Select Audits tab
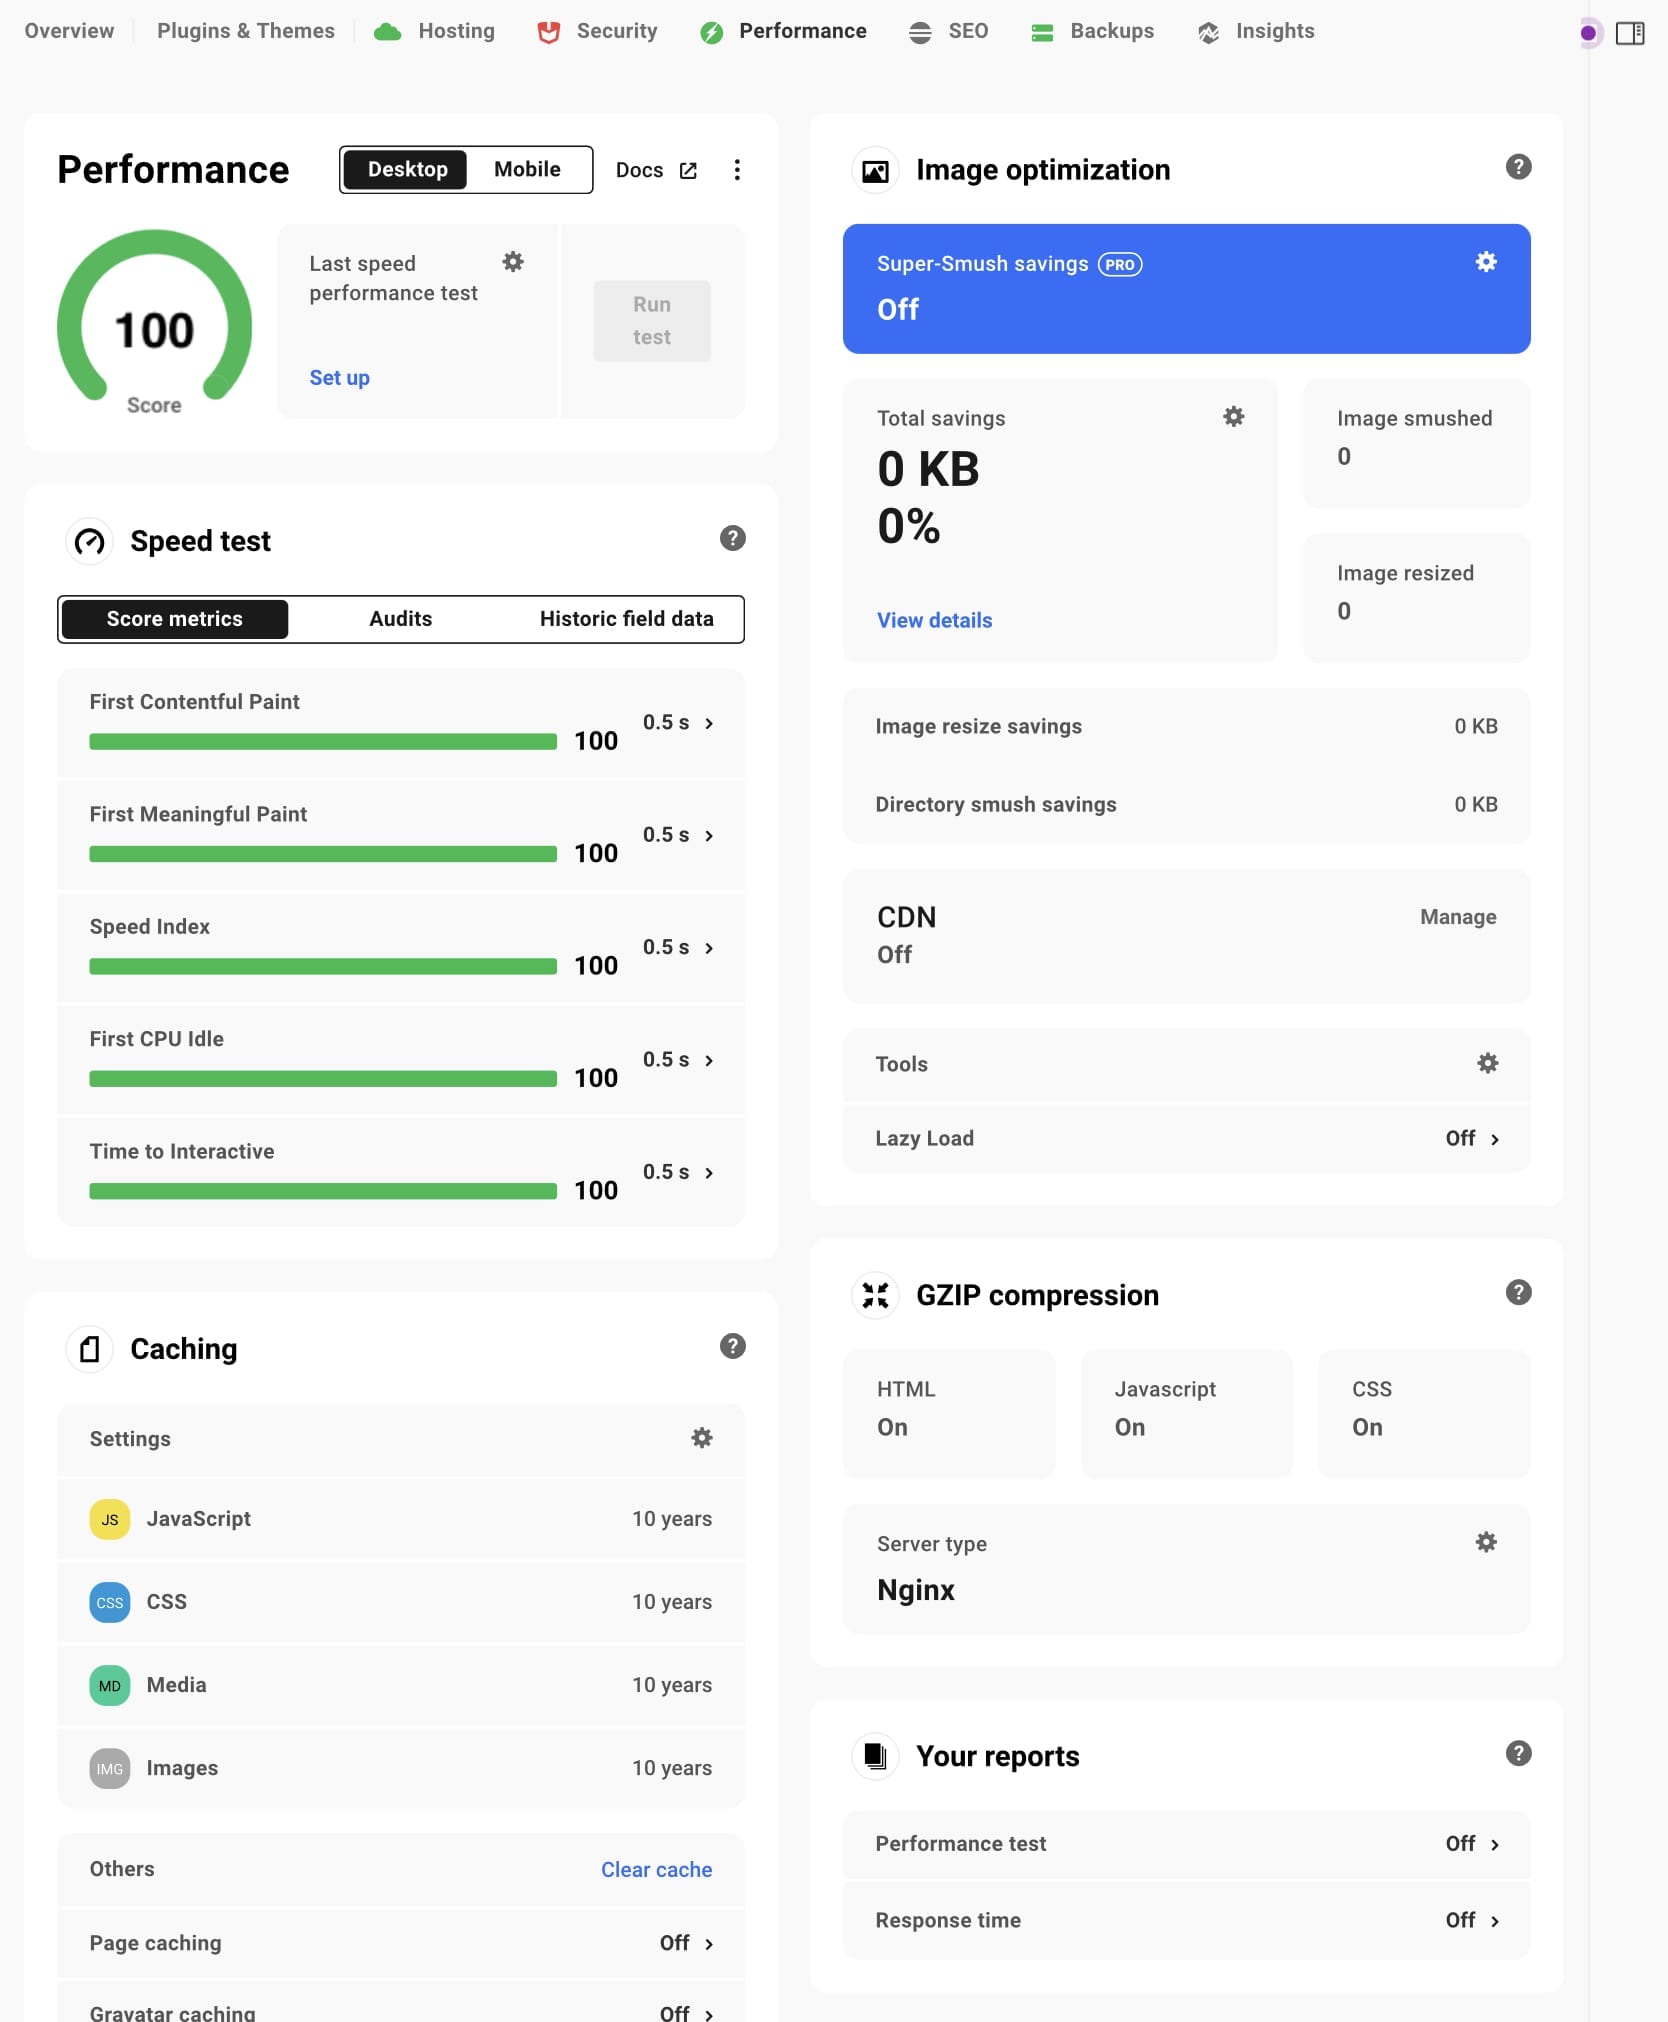1668x2022 pixels. click(400, 619)
